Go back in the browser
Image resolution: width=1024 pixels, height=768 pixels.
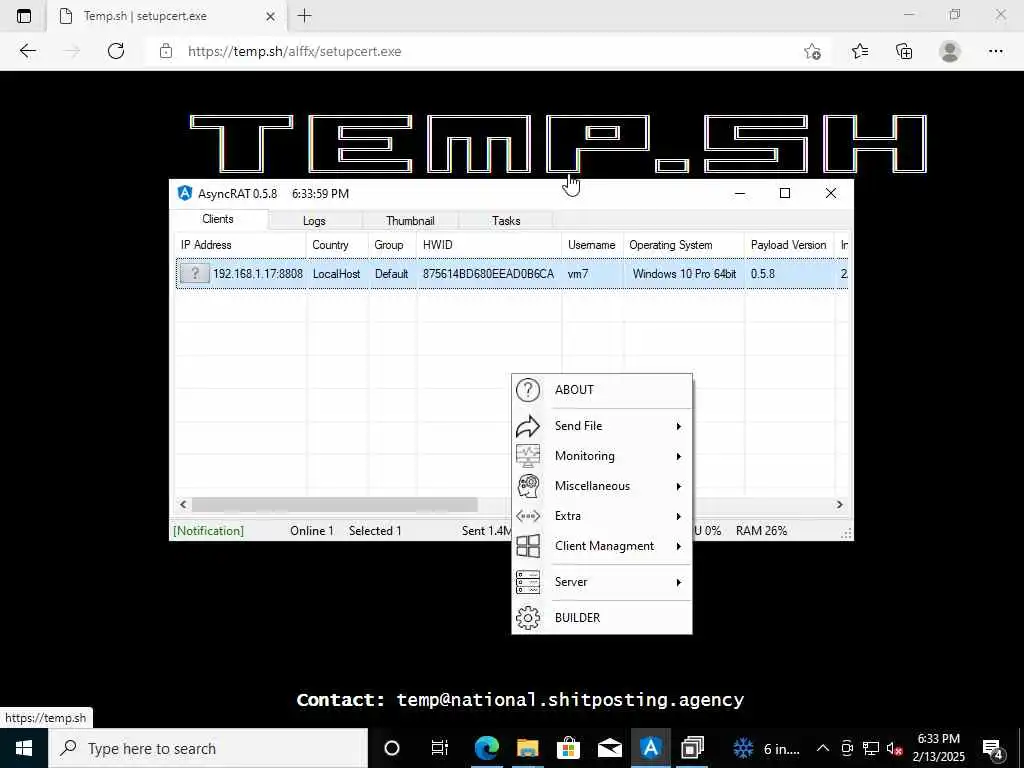click(27, 51)
